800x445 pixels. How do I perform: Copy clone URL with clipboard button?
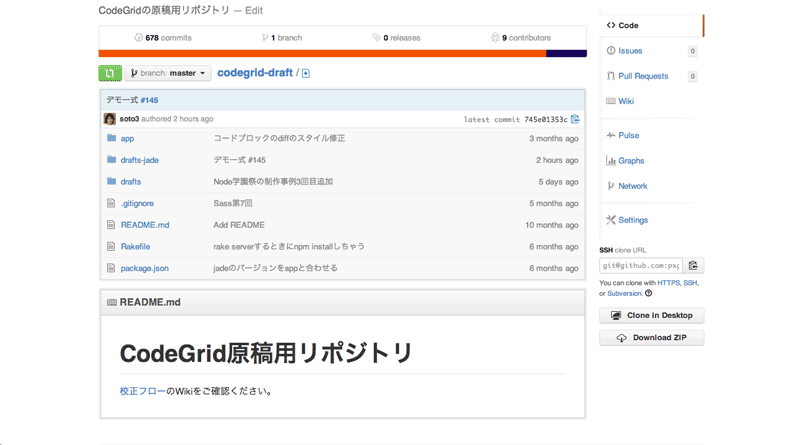(693, 265)
